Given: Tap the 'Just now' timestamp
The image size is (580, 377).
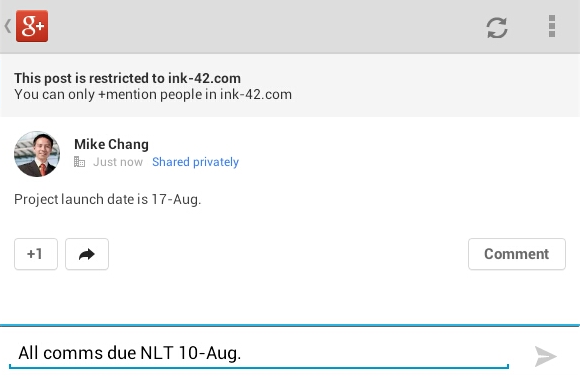Looking at the screenshot, I should (x=118, y=162).
